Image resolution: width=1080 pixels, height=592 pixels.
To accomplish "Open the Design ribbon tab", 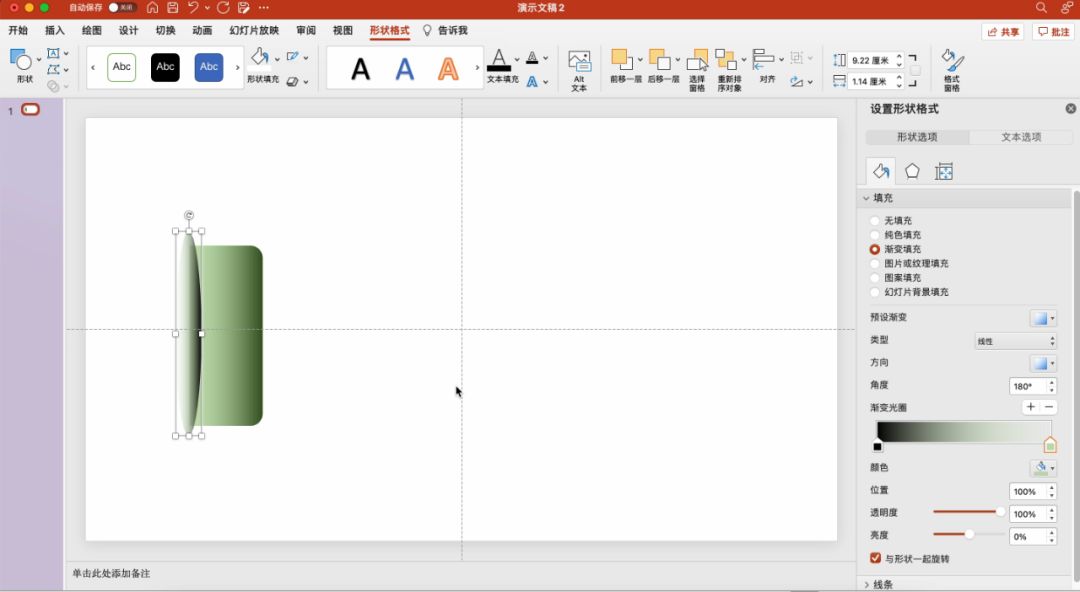I will 128,30.
